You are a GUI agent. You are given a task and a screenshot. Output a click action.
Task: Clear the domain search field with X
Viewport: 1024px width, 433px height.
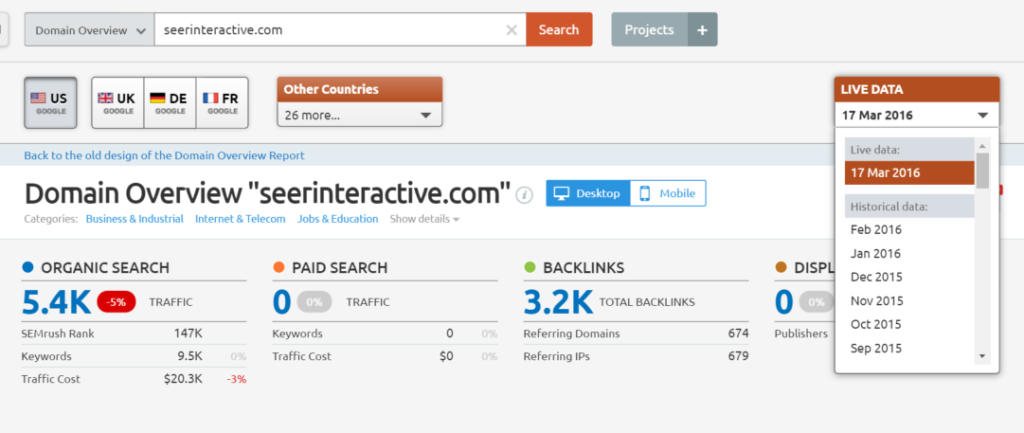pos(512,30)
